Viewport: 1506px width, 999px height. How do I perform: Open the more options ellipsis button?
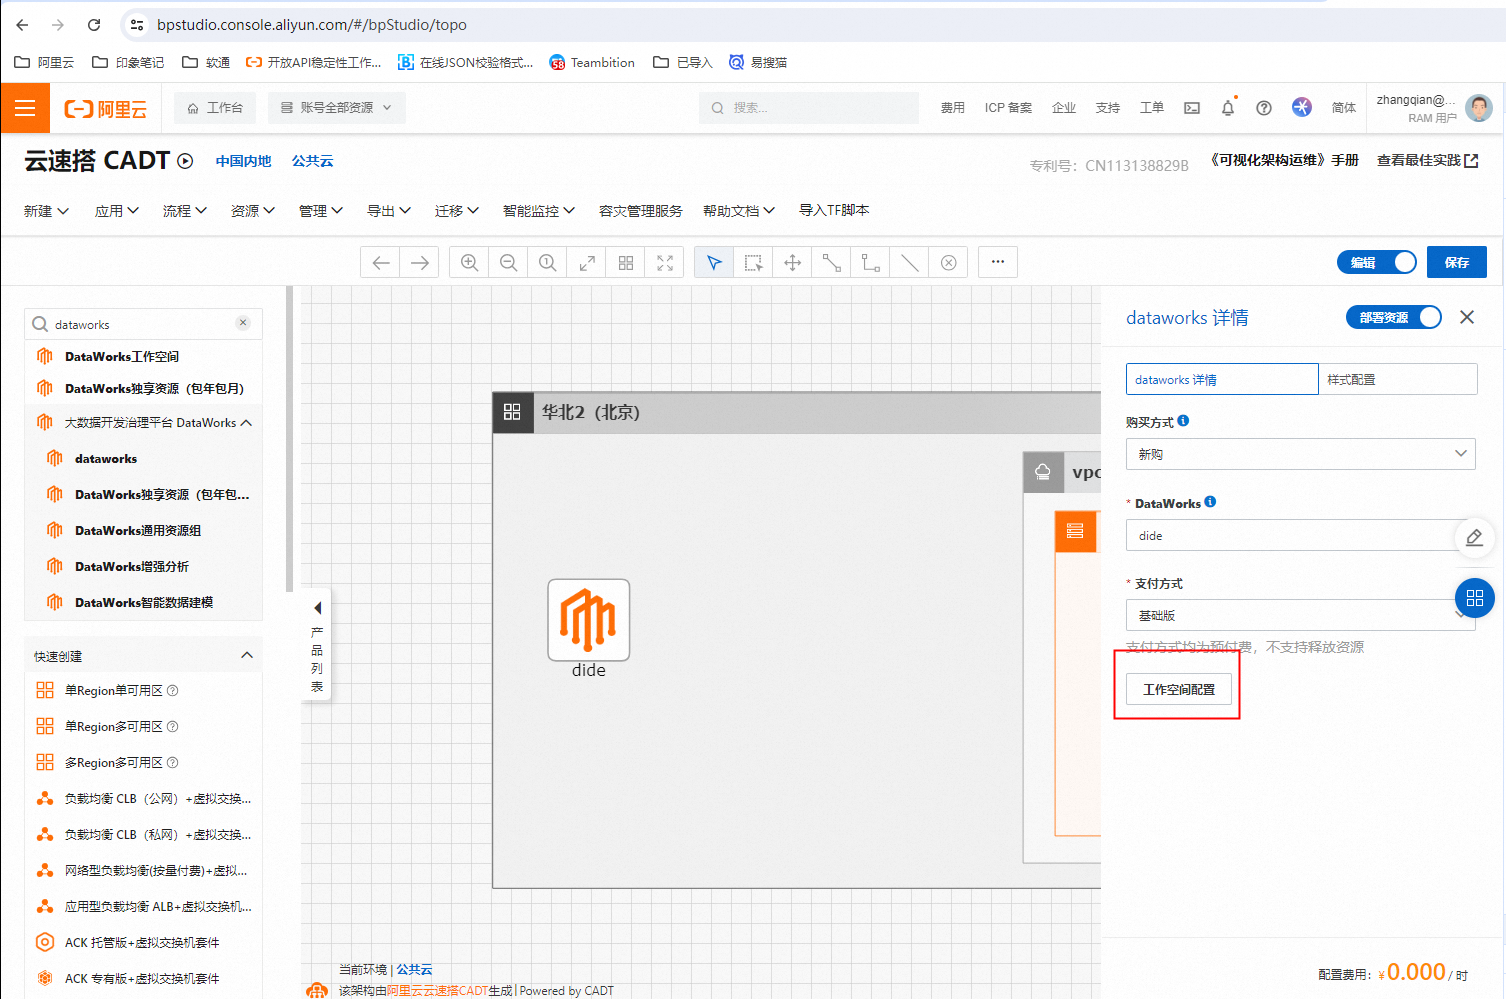tap(998, 262)
